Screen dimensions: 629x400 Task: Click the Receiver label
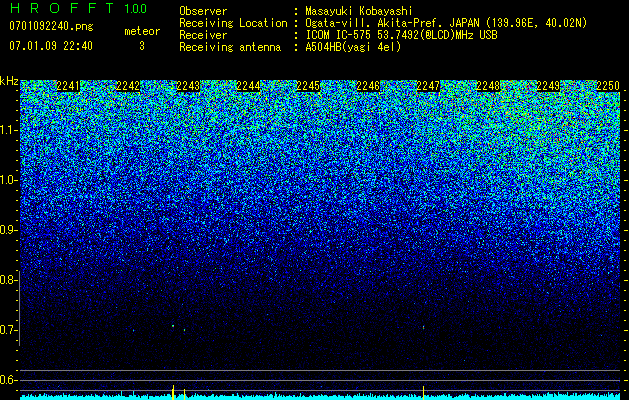203,35
